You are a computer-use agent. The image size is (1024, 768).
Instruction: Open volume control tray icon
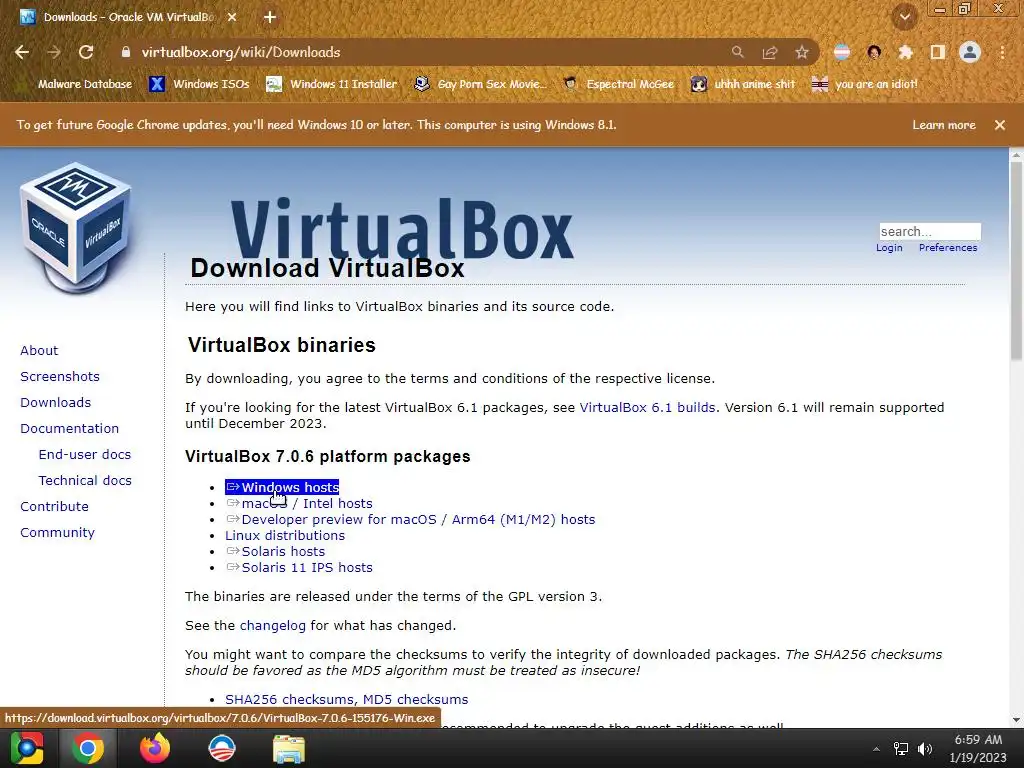[925, 749]
